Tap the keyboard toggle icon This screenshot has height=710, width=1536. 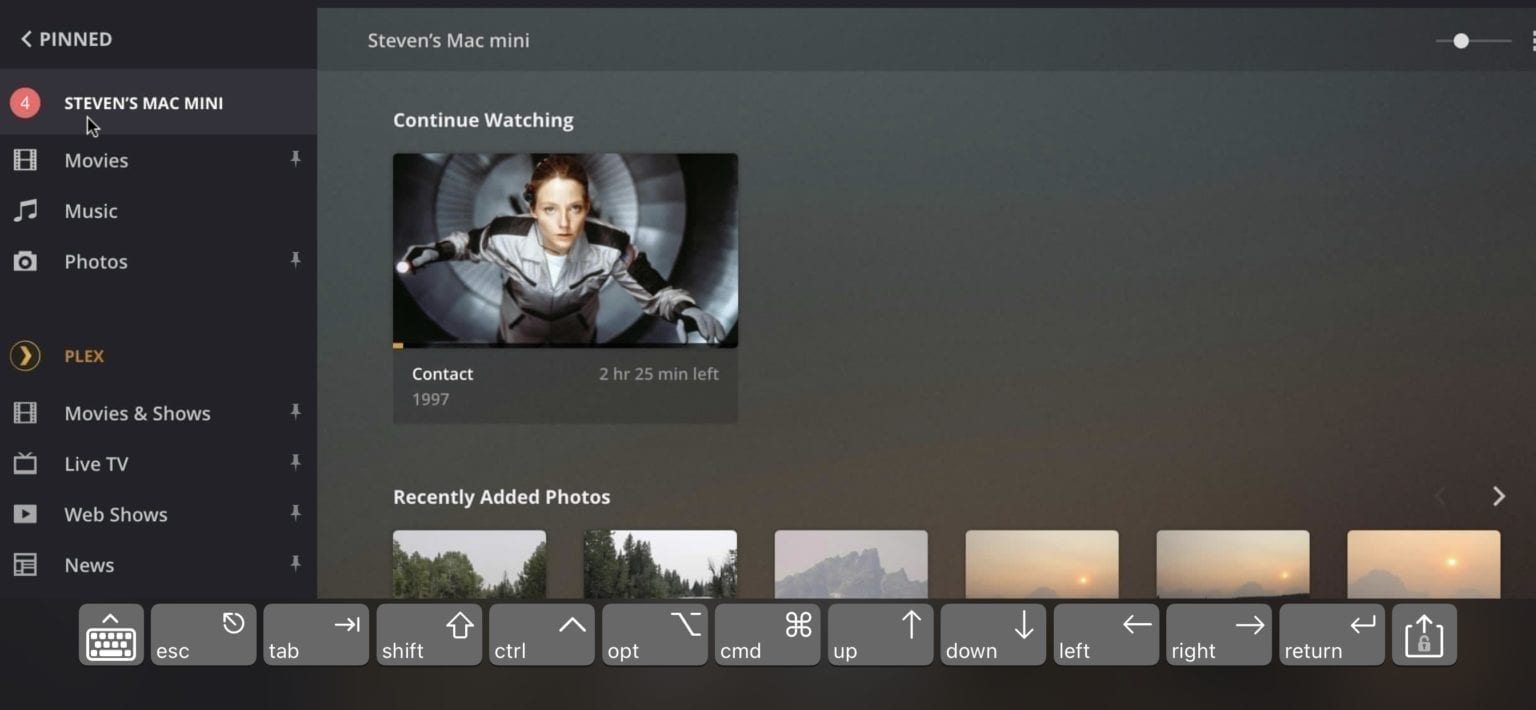[x=110, y=634]
